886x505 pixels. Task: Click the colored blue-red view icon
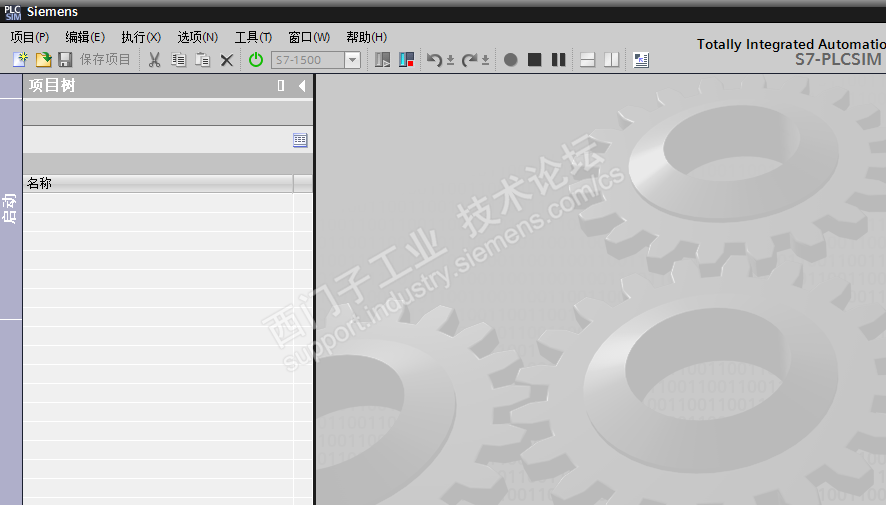click(x=406, y=59)
